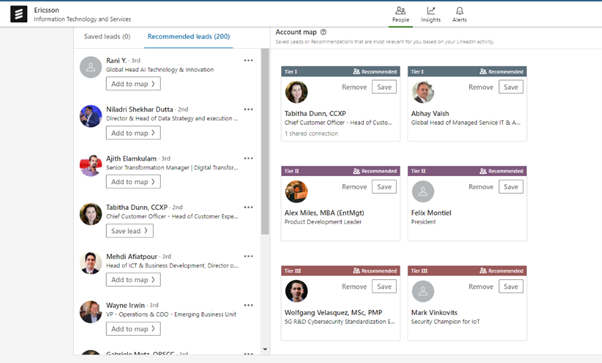Open Alex Miles, MBA name link
Viewport: 602px width, 363px height.
pos(324,213)
